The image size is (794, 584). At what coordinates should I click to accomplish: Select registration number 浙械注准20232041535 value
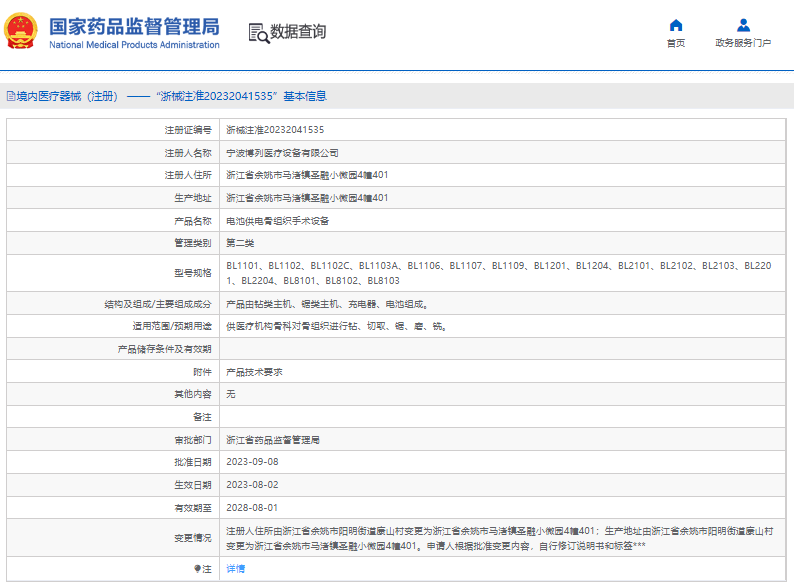pos(275,130)
